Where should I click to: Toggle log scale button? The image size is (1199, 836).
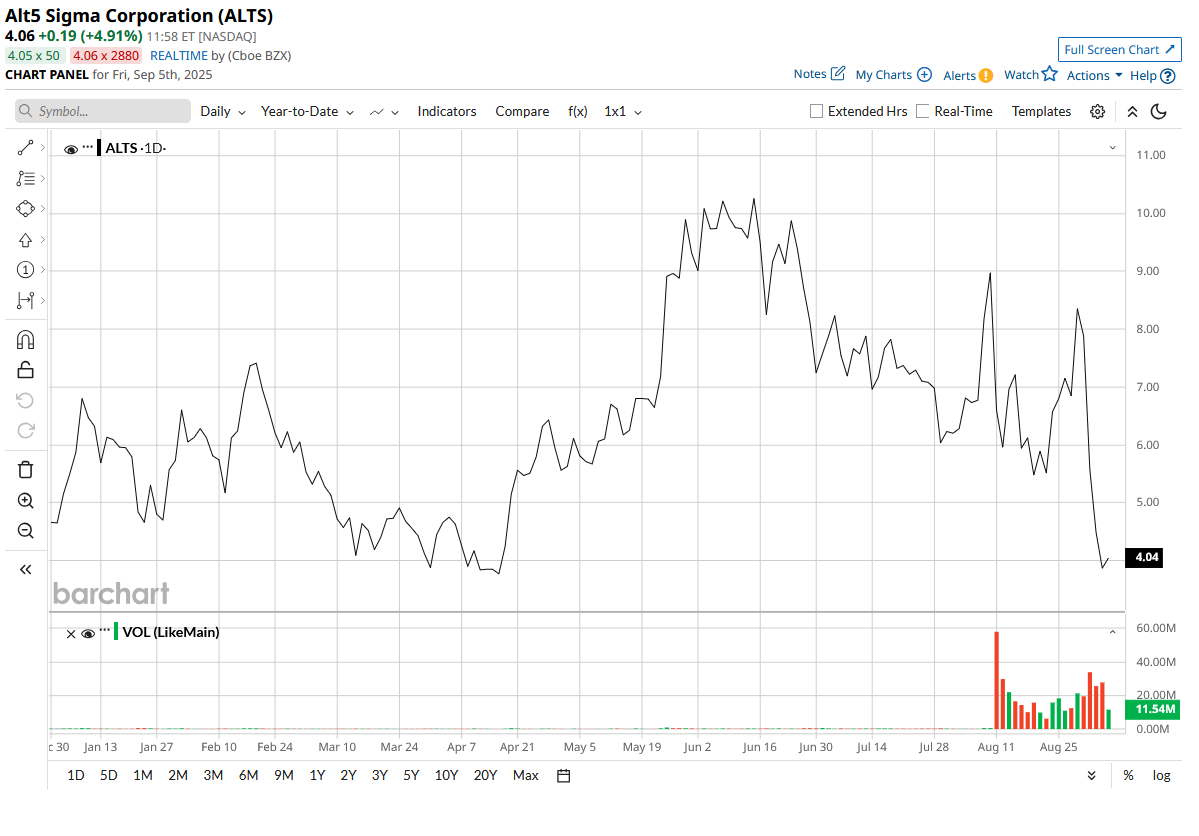1162,776
